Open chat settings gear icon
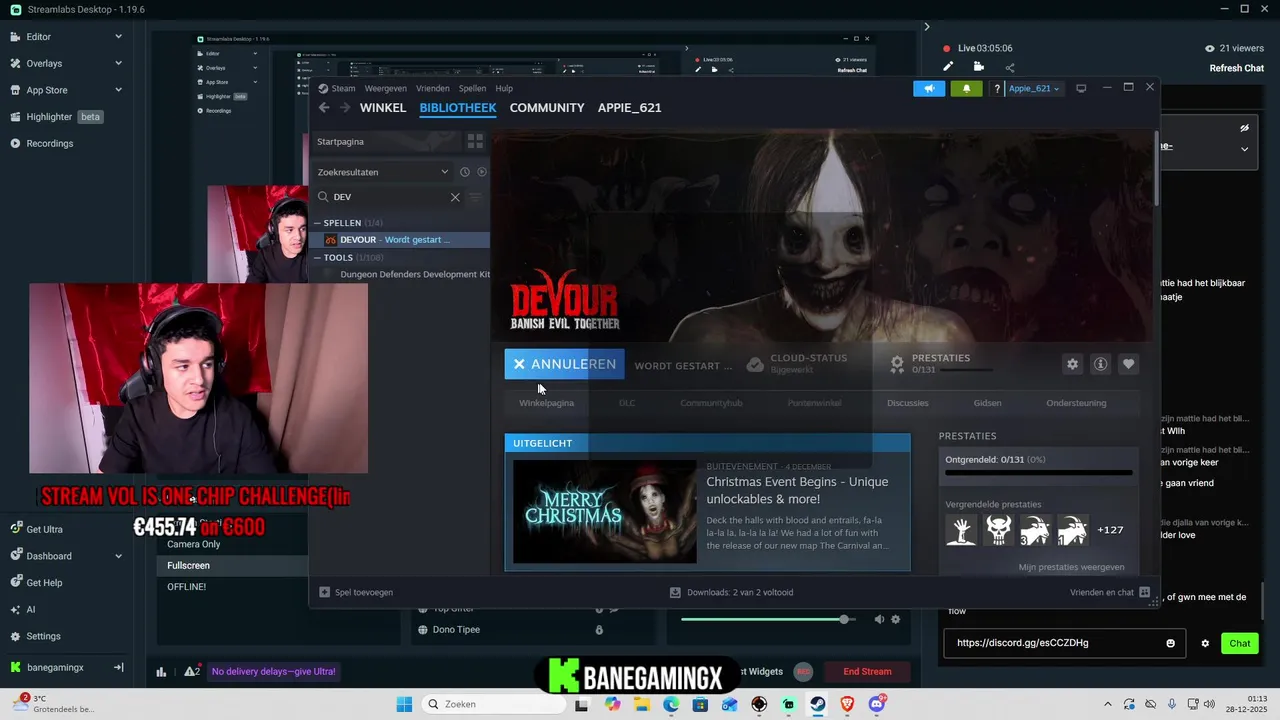 (1205, 643)
